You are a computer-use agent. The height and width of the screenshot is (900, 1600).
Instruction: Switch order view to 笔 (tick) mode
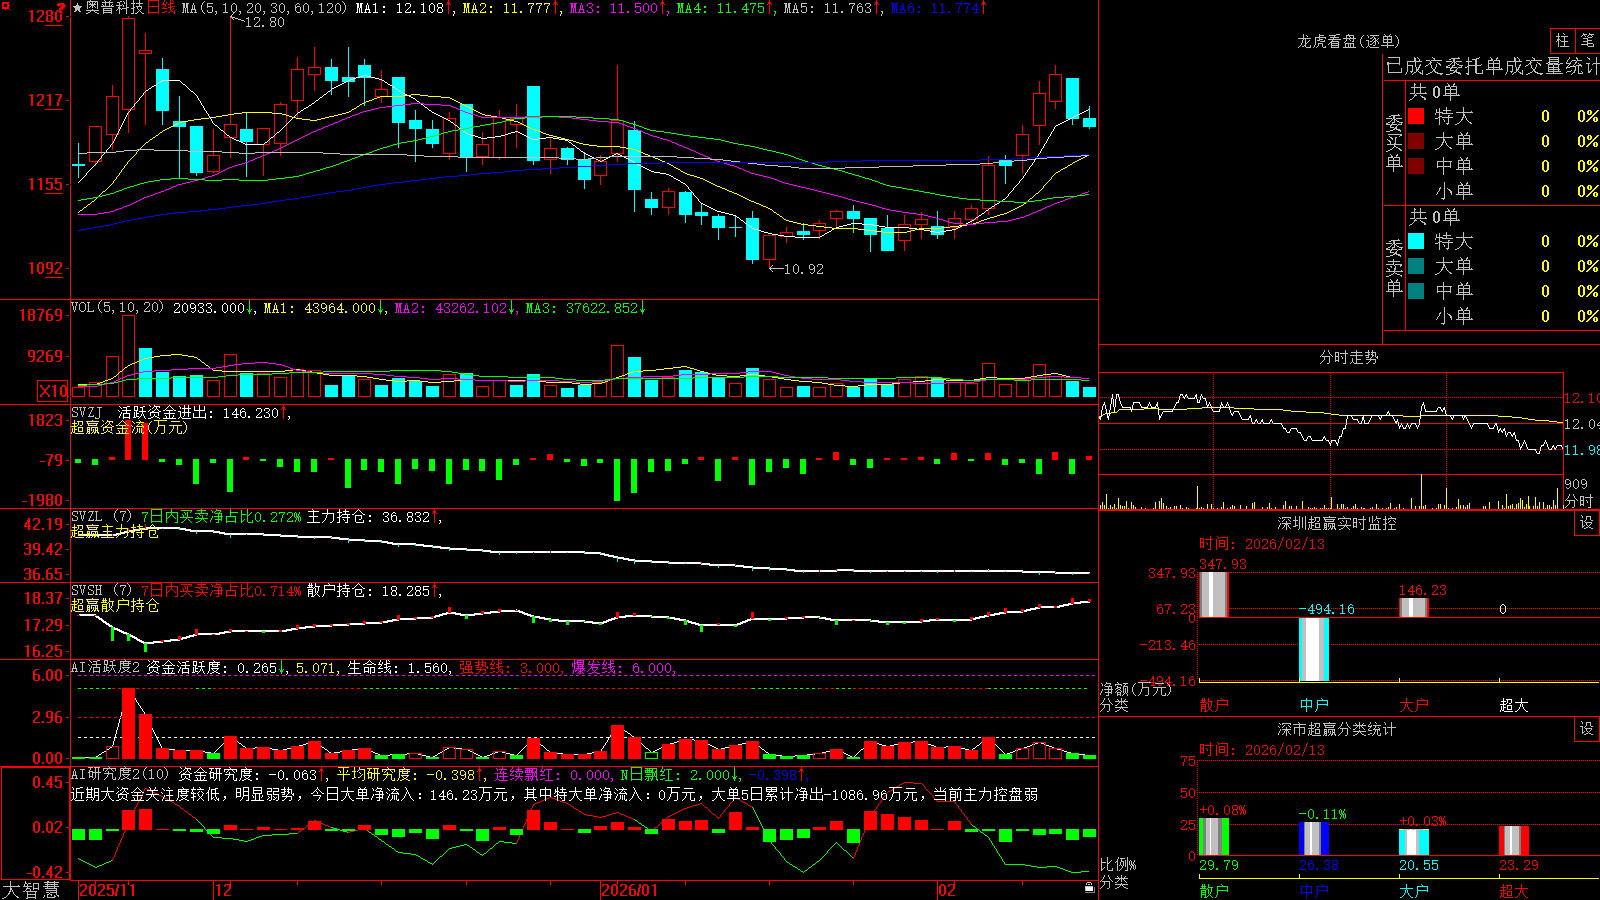point(1588,41)
